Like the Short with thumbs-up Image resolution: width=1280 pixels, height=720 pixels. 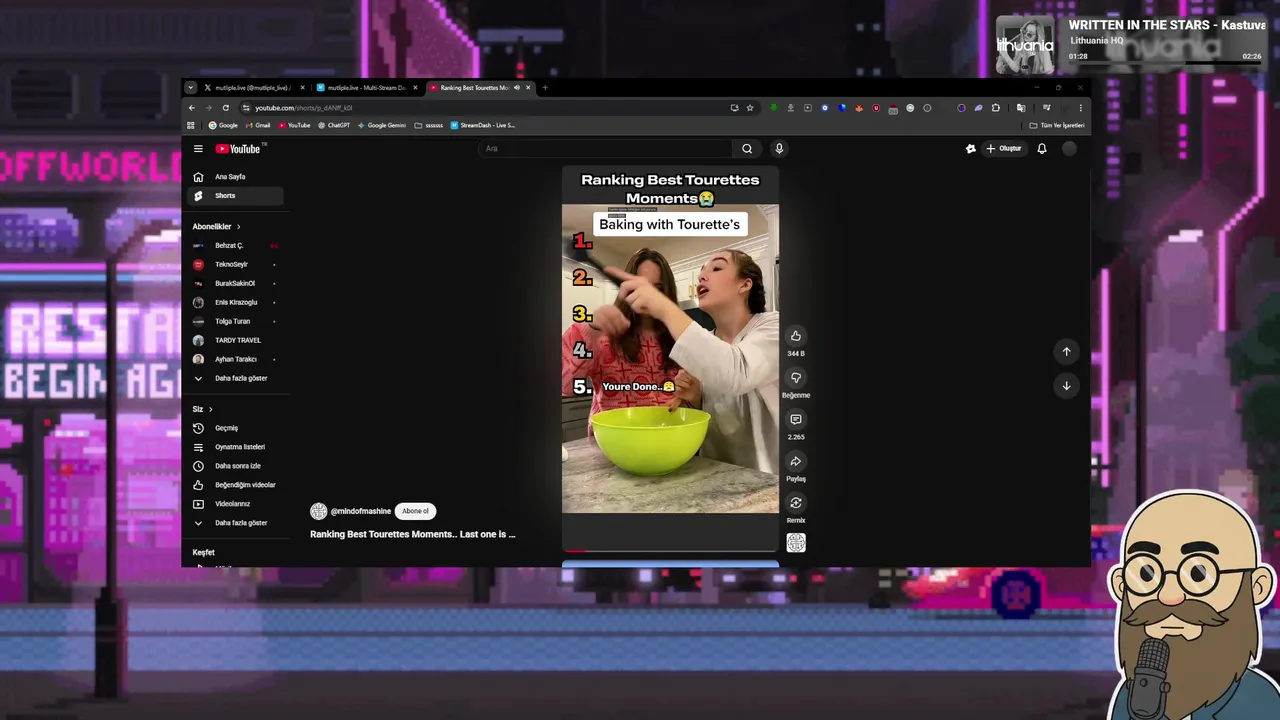tap(796, 336)
